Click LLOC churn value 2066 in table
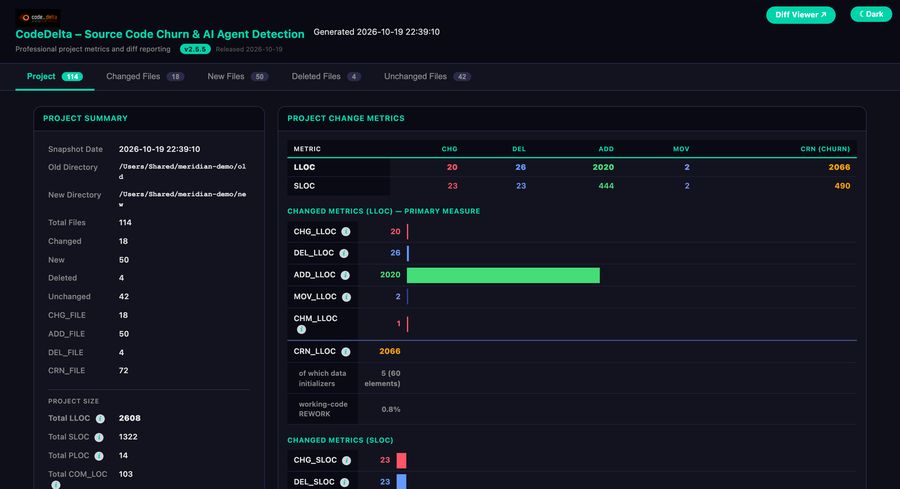The image size is (900, 489). click(839, 167)
